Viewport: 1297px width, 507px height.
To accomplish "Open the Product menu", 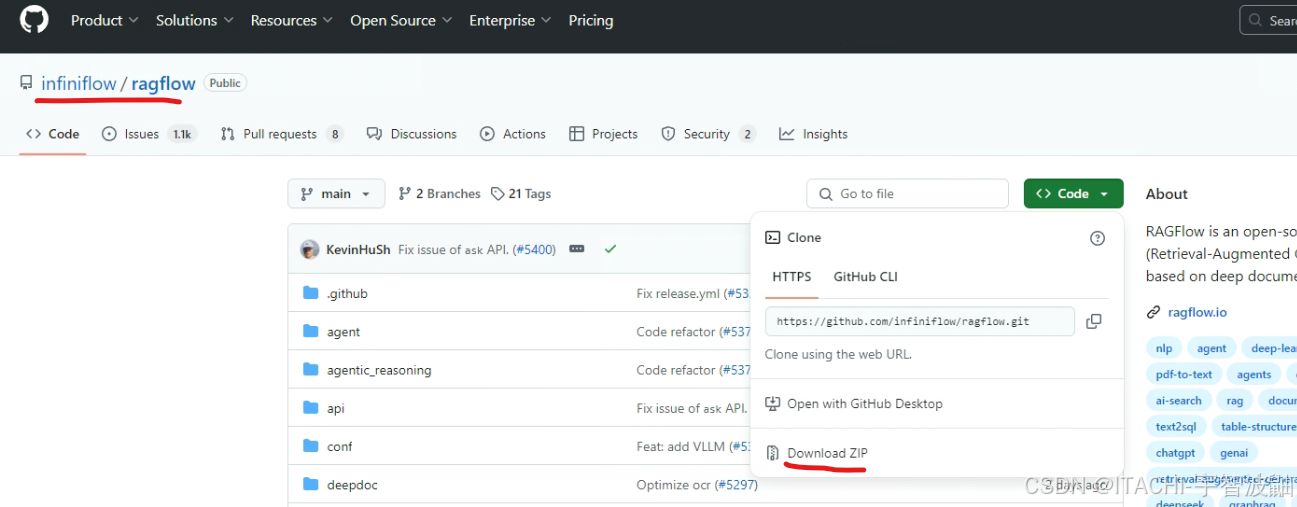I will click(x=104, y=20).
